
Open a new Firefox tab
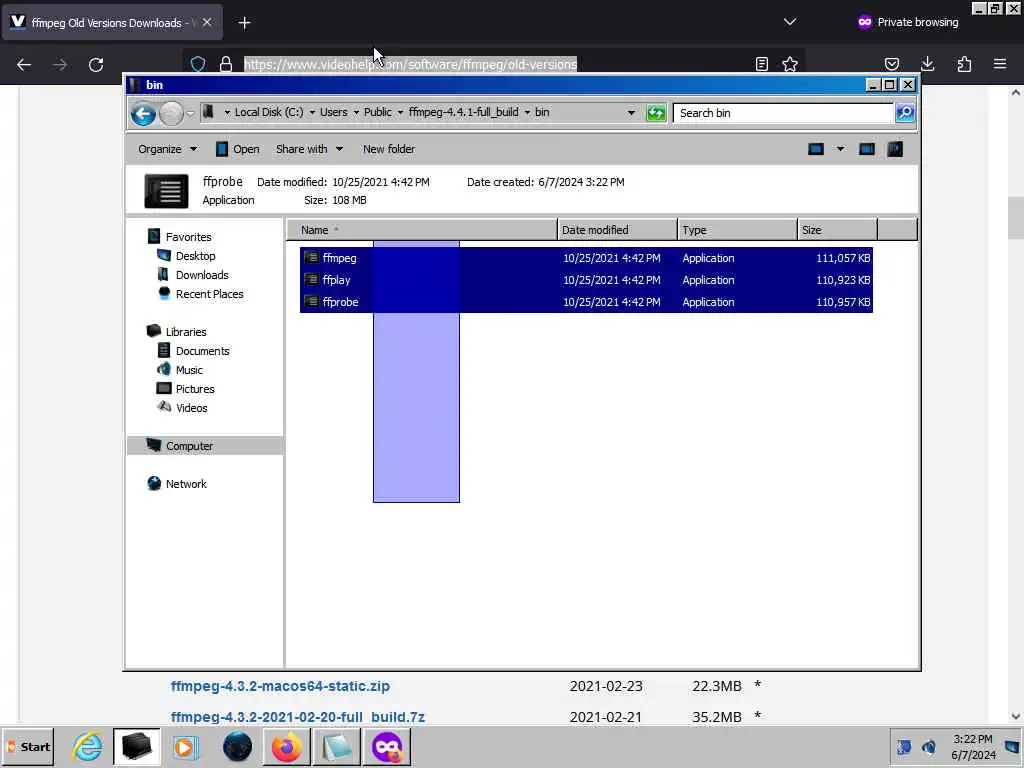pyautogui.click(x=244, y=23)
